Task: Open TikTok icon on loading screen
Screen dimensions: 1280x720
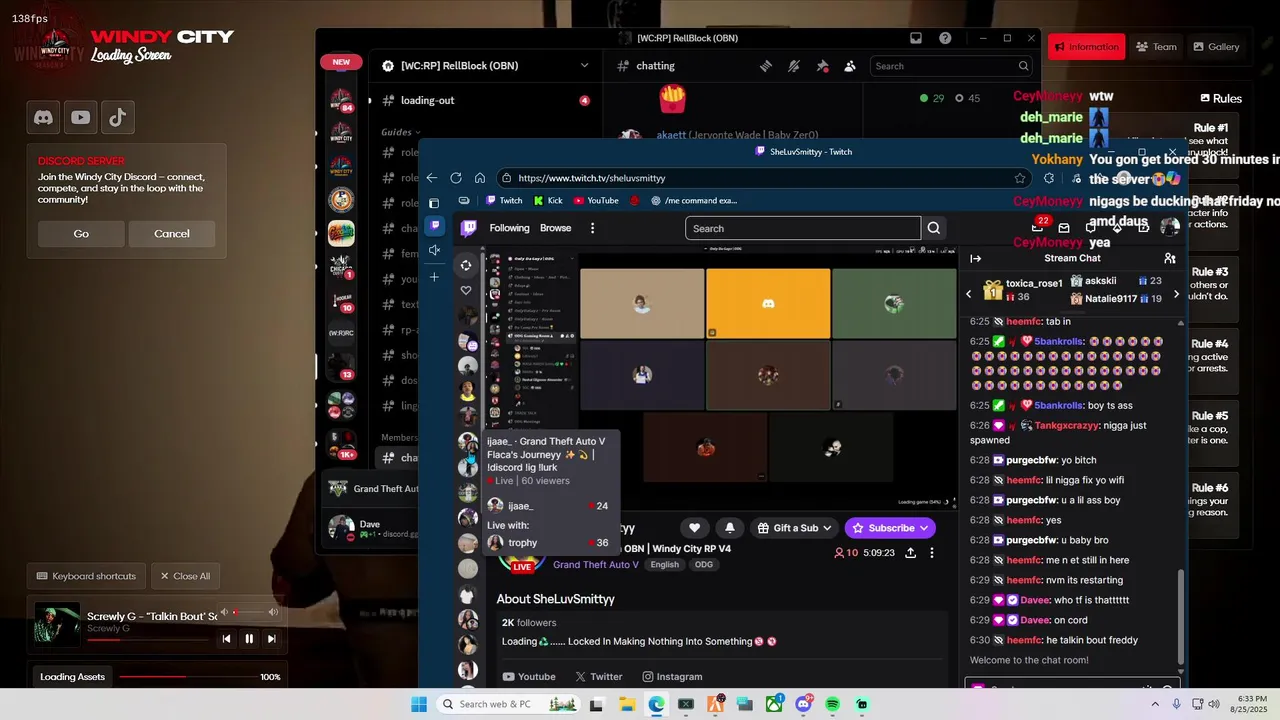Action: pyautogui.click(x=118, y=117)
